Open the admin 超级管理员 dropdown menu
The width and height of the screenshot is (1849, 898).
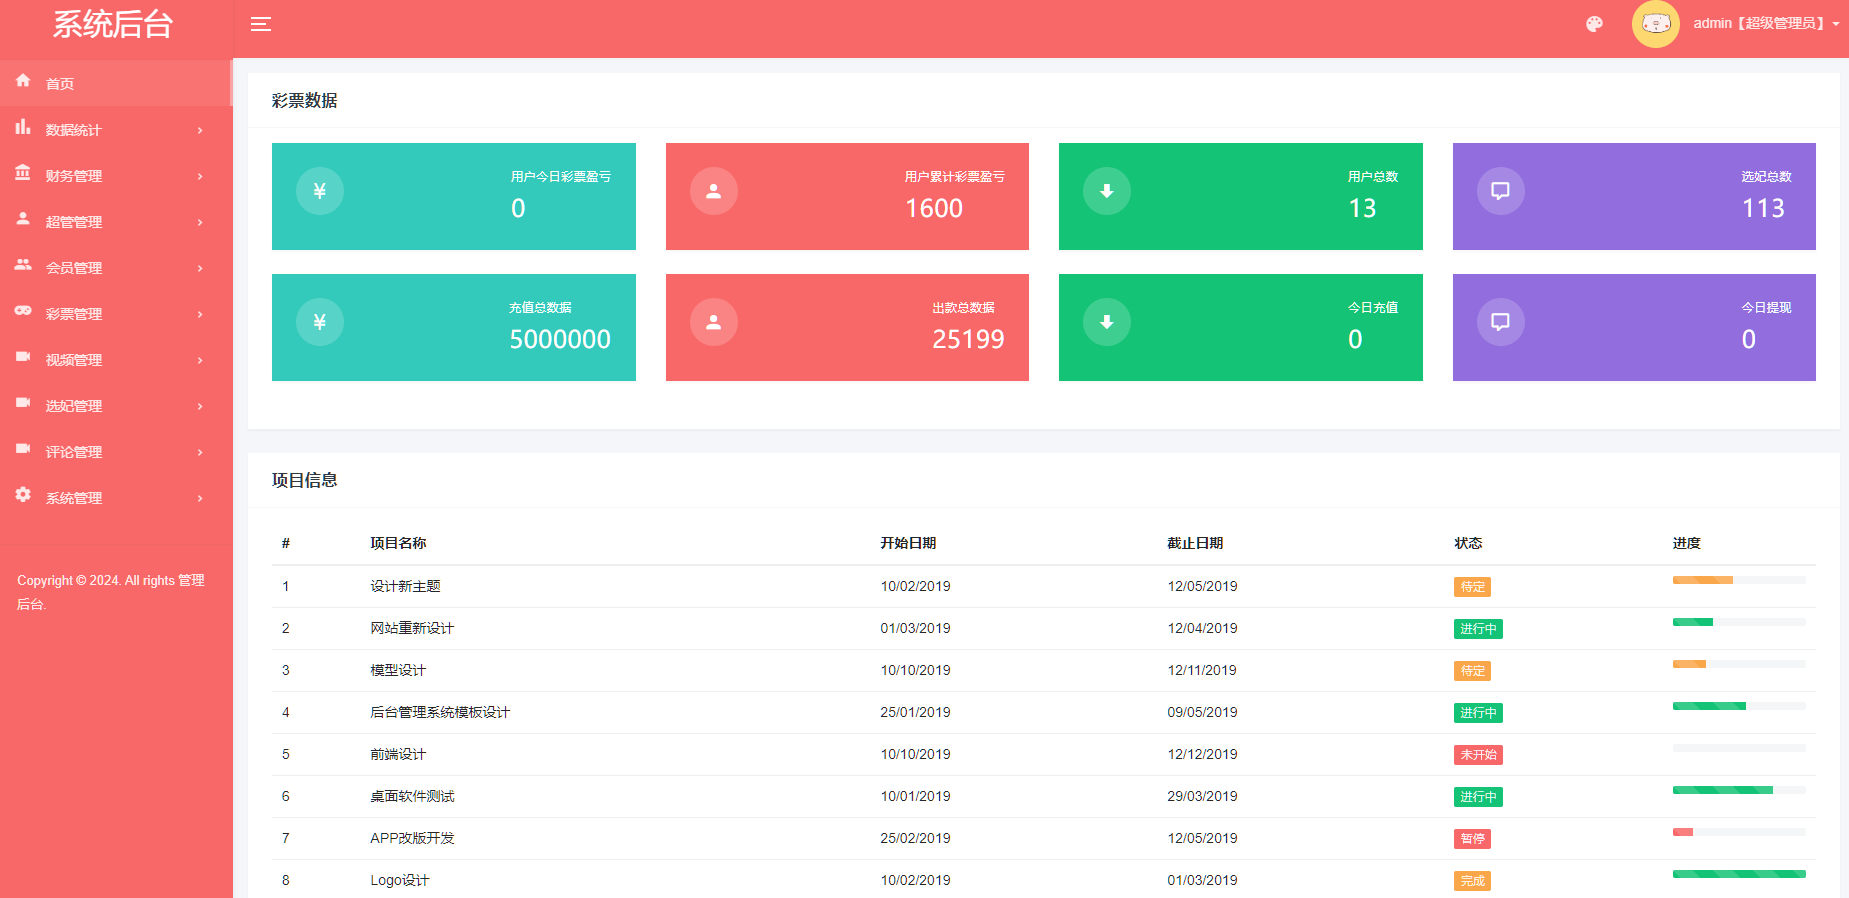tap(1766, 24)
